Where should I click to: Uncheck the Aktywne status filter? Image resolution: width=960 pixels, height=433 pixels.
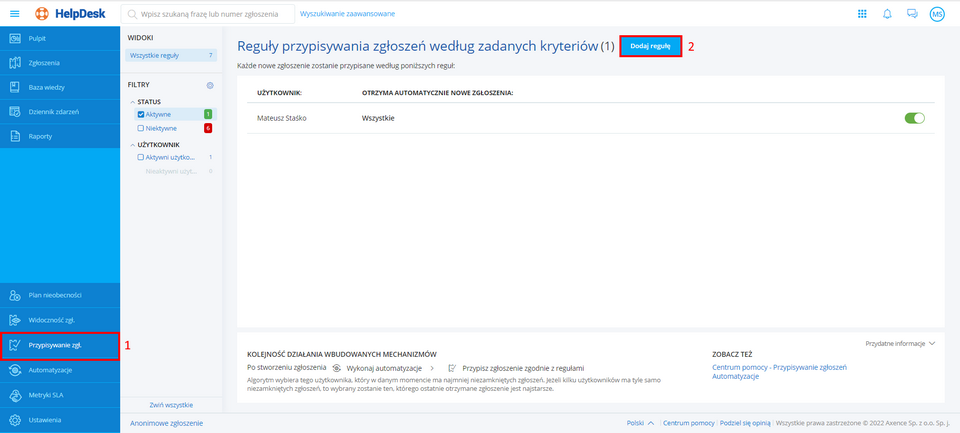pyautogui.click(x=141, y=115)
